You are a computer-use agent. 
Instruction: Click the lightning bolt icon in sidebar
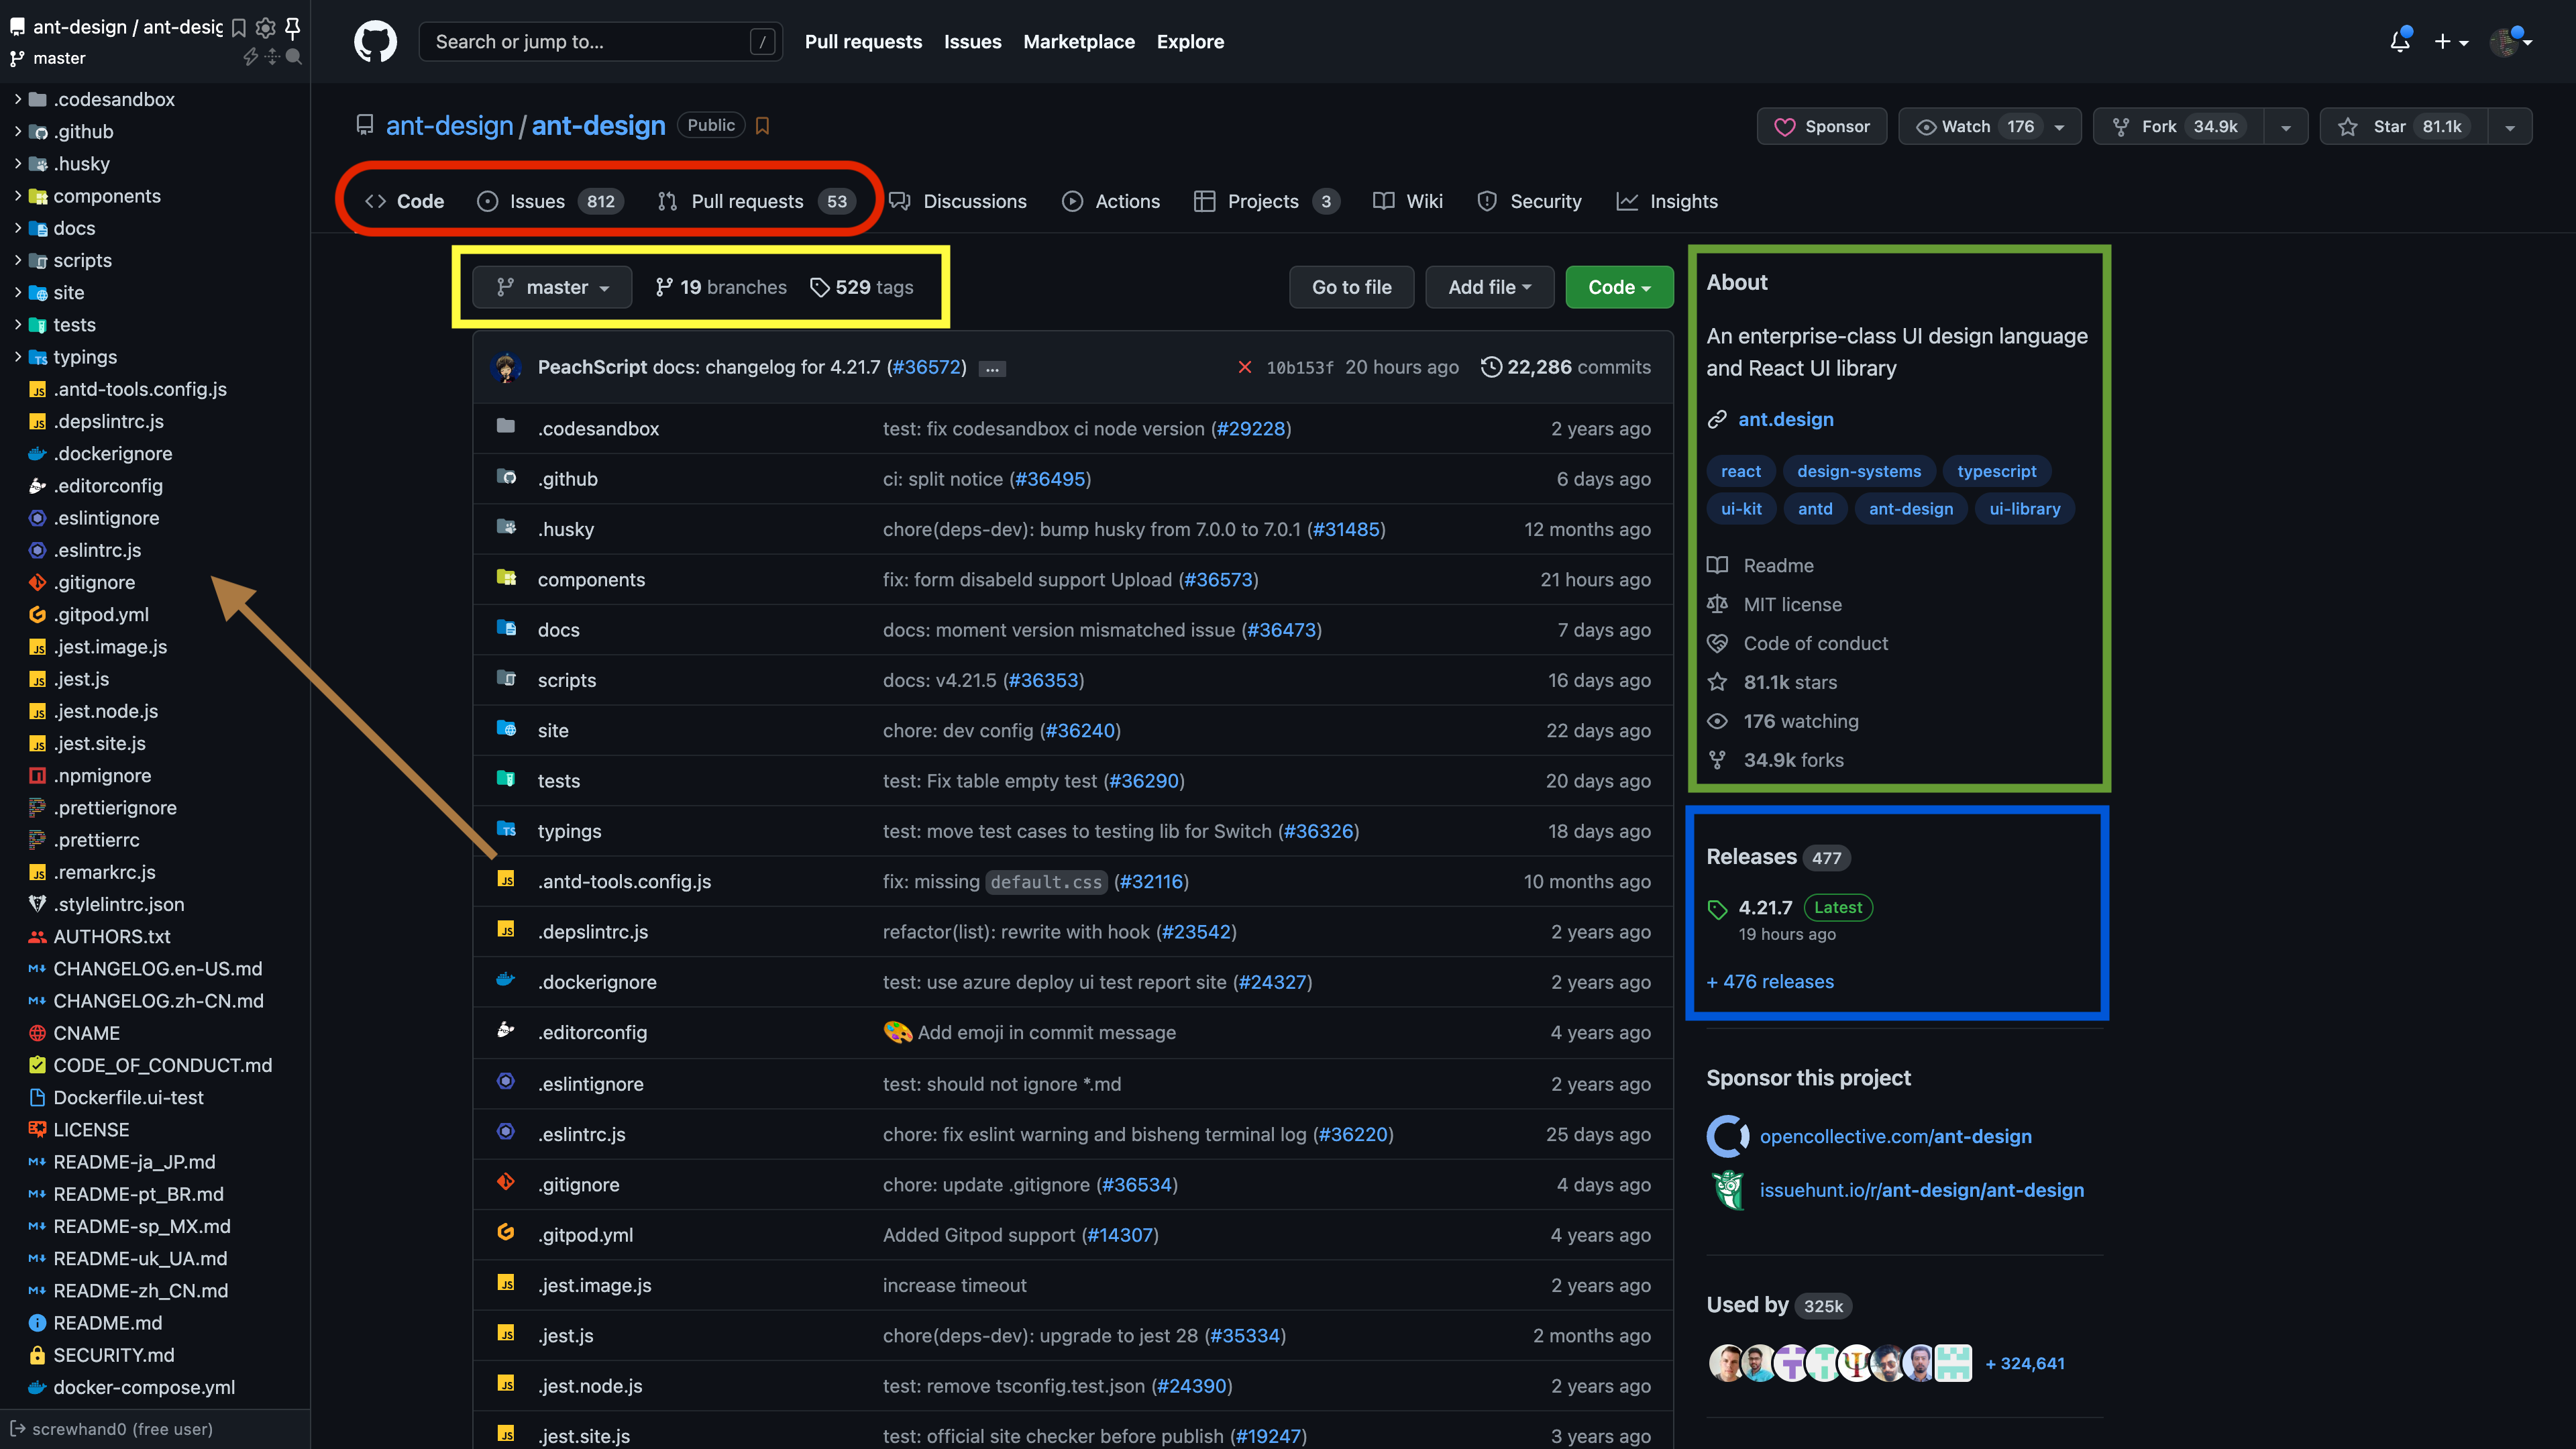point(250,57)
